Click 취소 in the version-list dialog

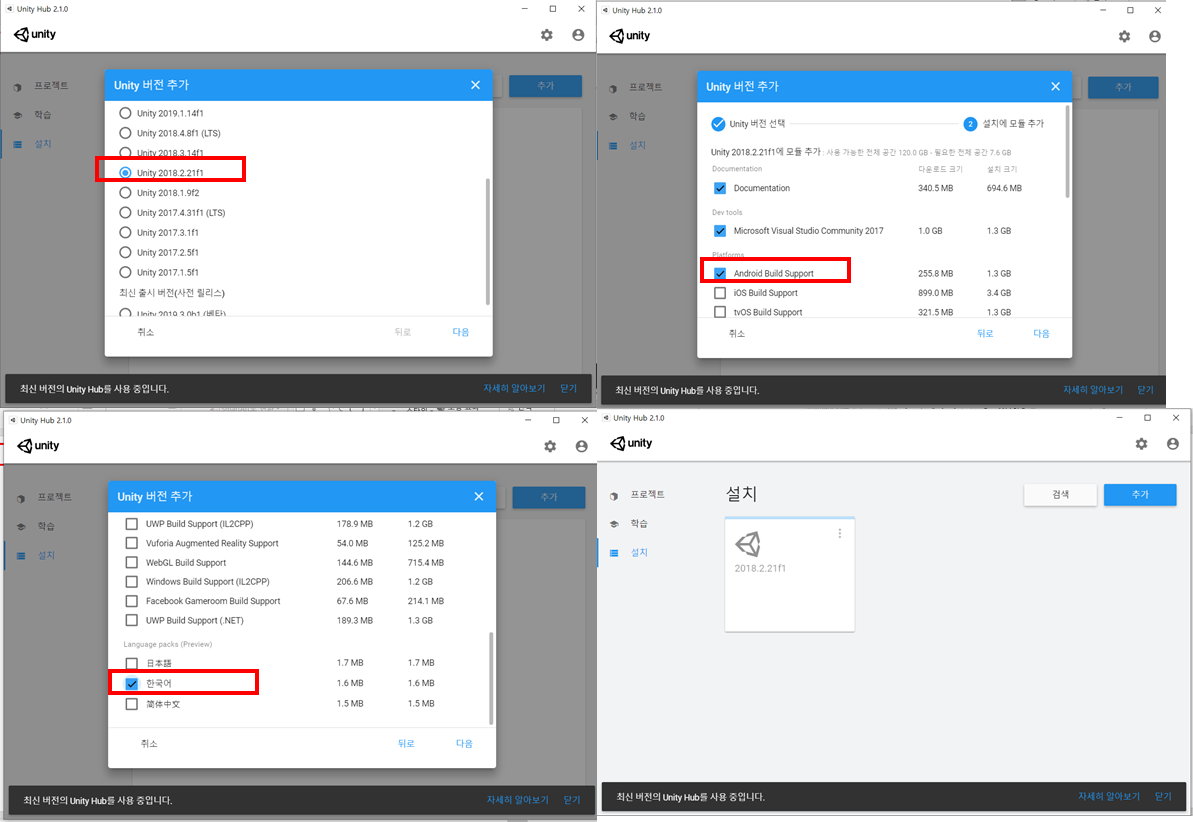(146, 332)
